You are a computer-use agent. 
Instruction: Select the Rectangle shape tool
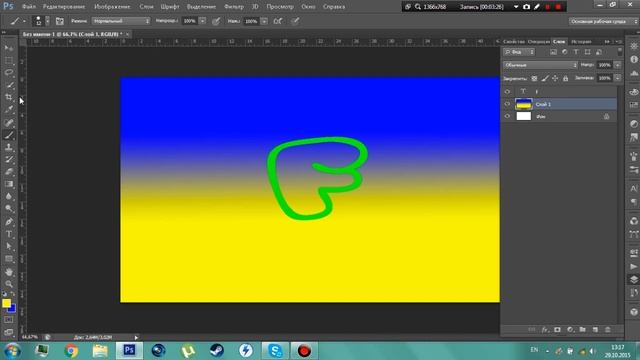(x=9, y=259)
